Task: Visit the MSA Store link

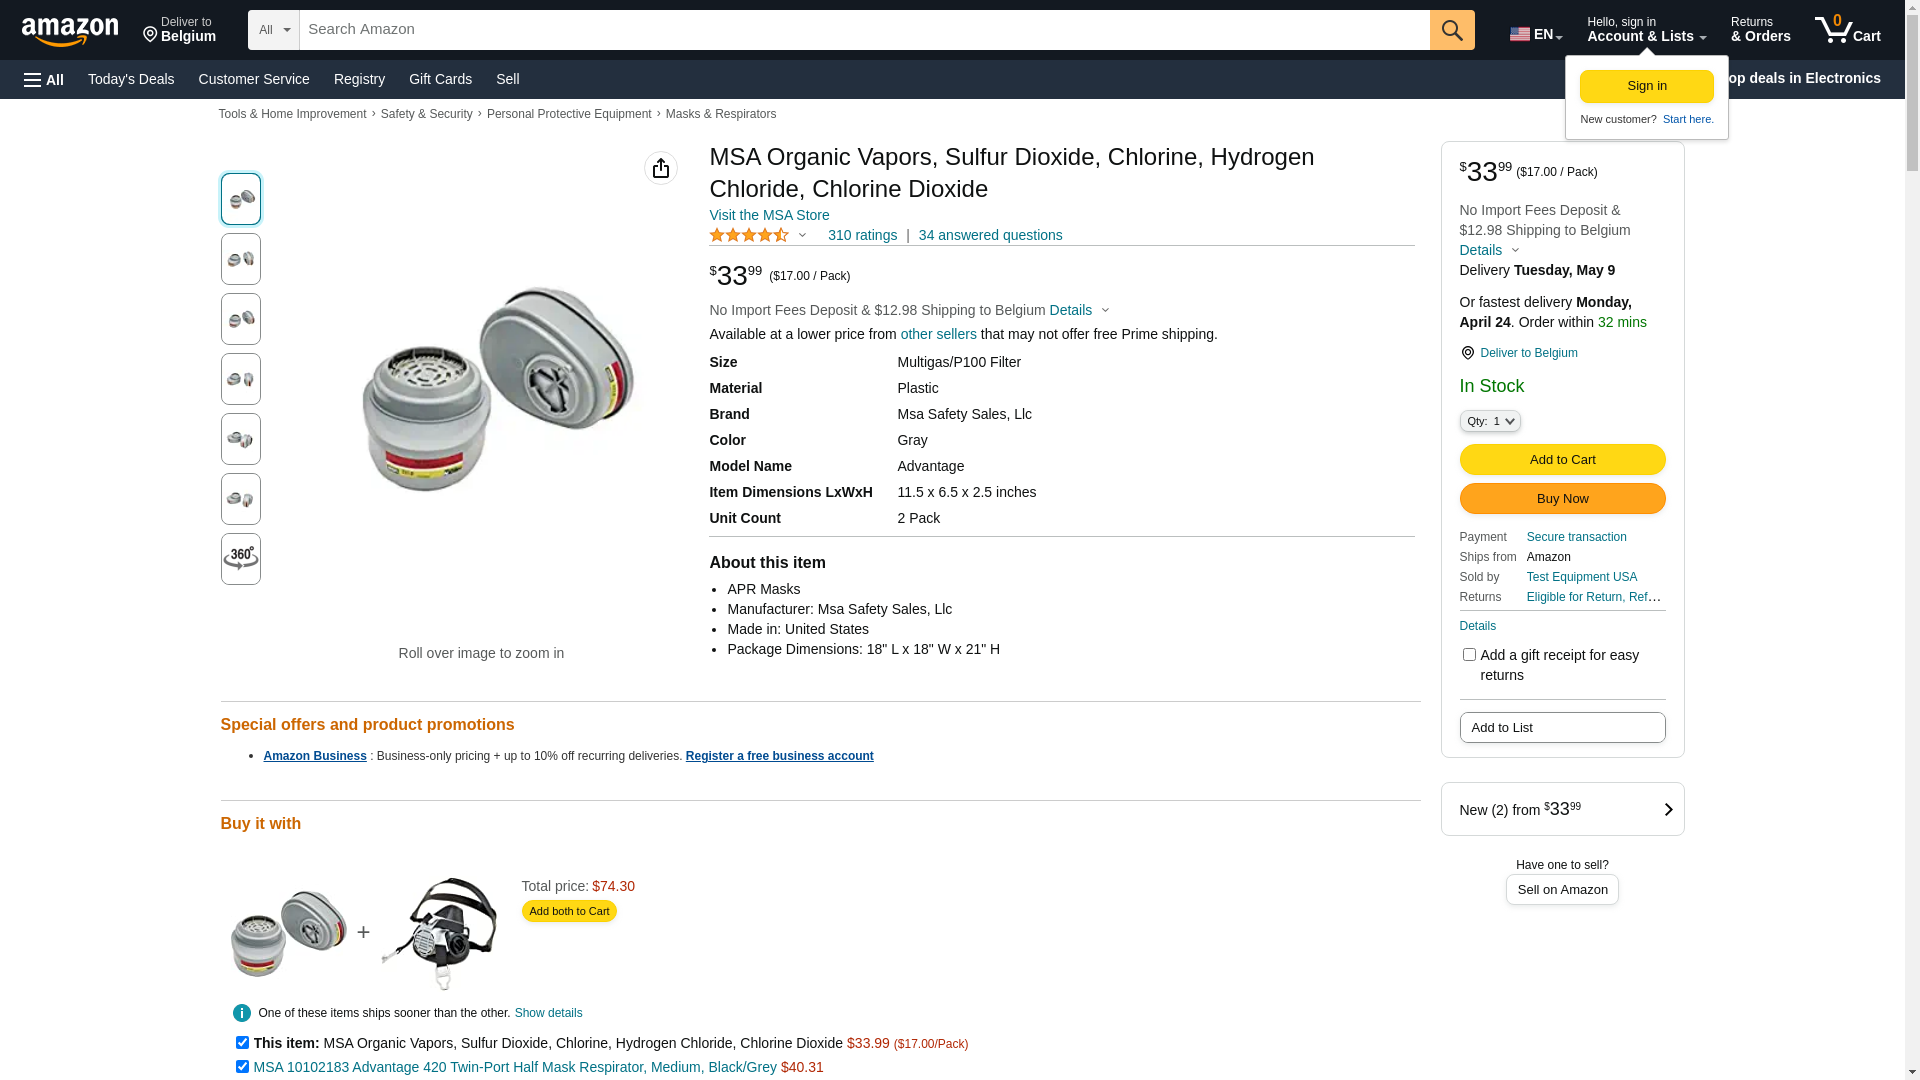Action: pos(769,215)
